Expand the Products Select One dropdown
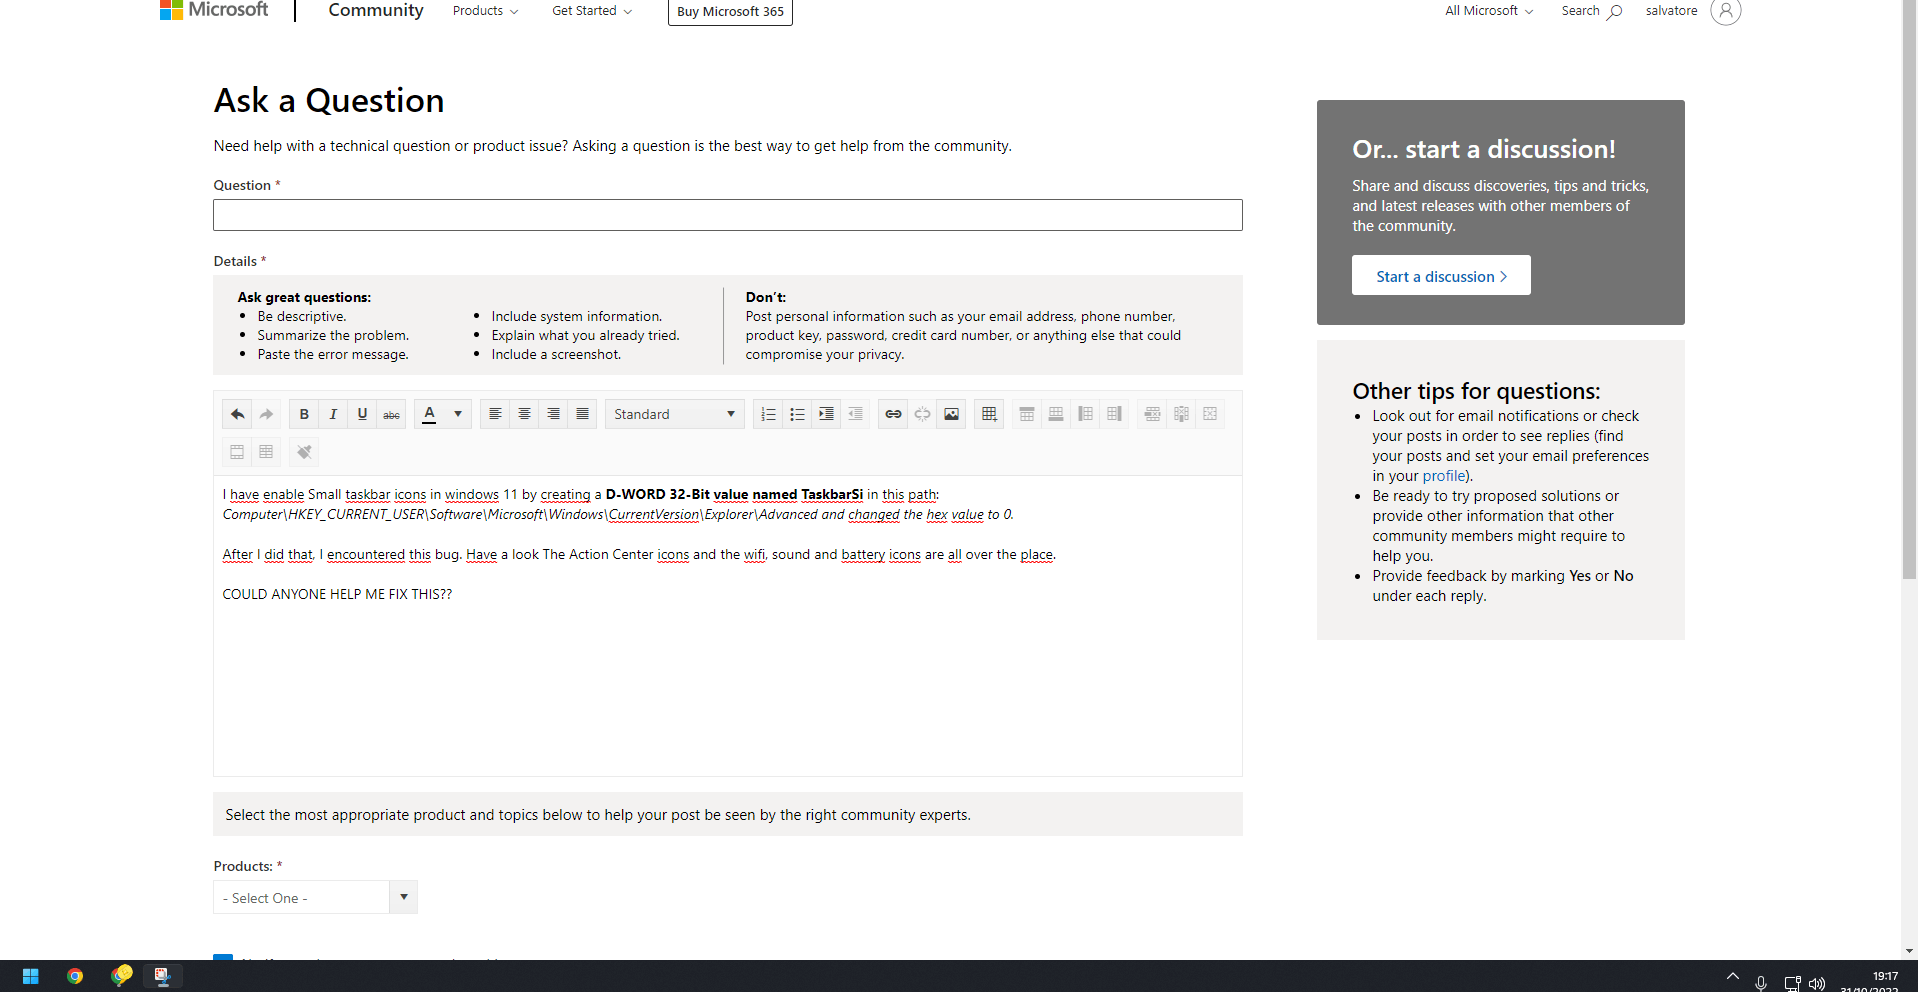This screenshot has height=992, width=1918. (x=315, y=897)
